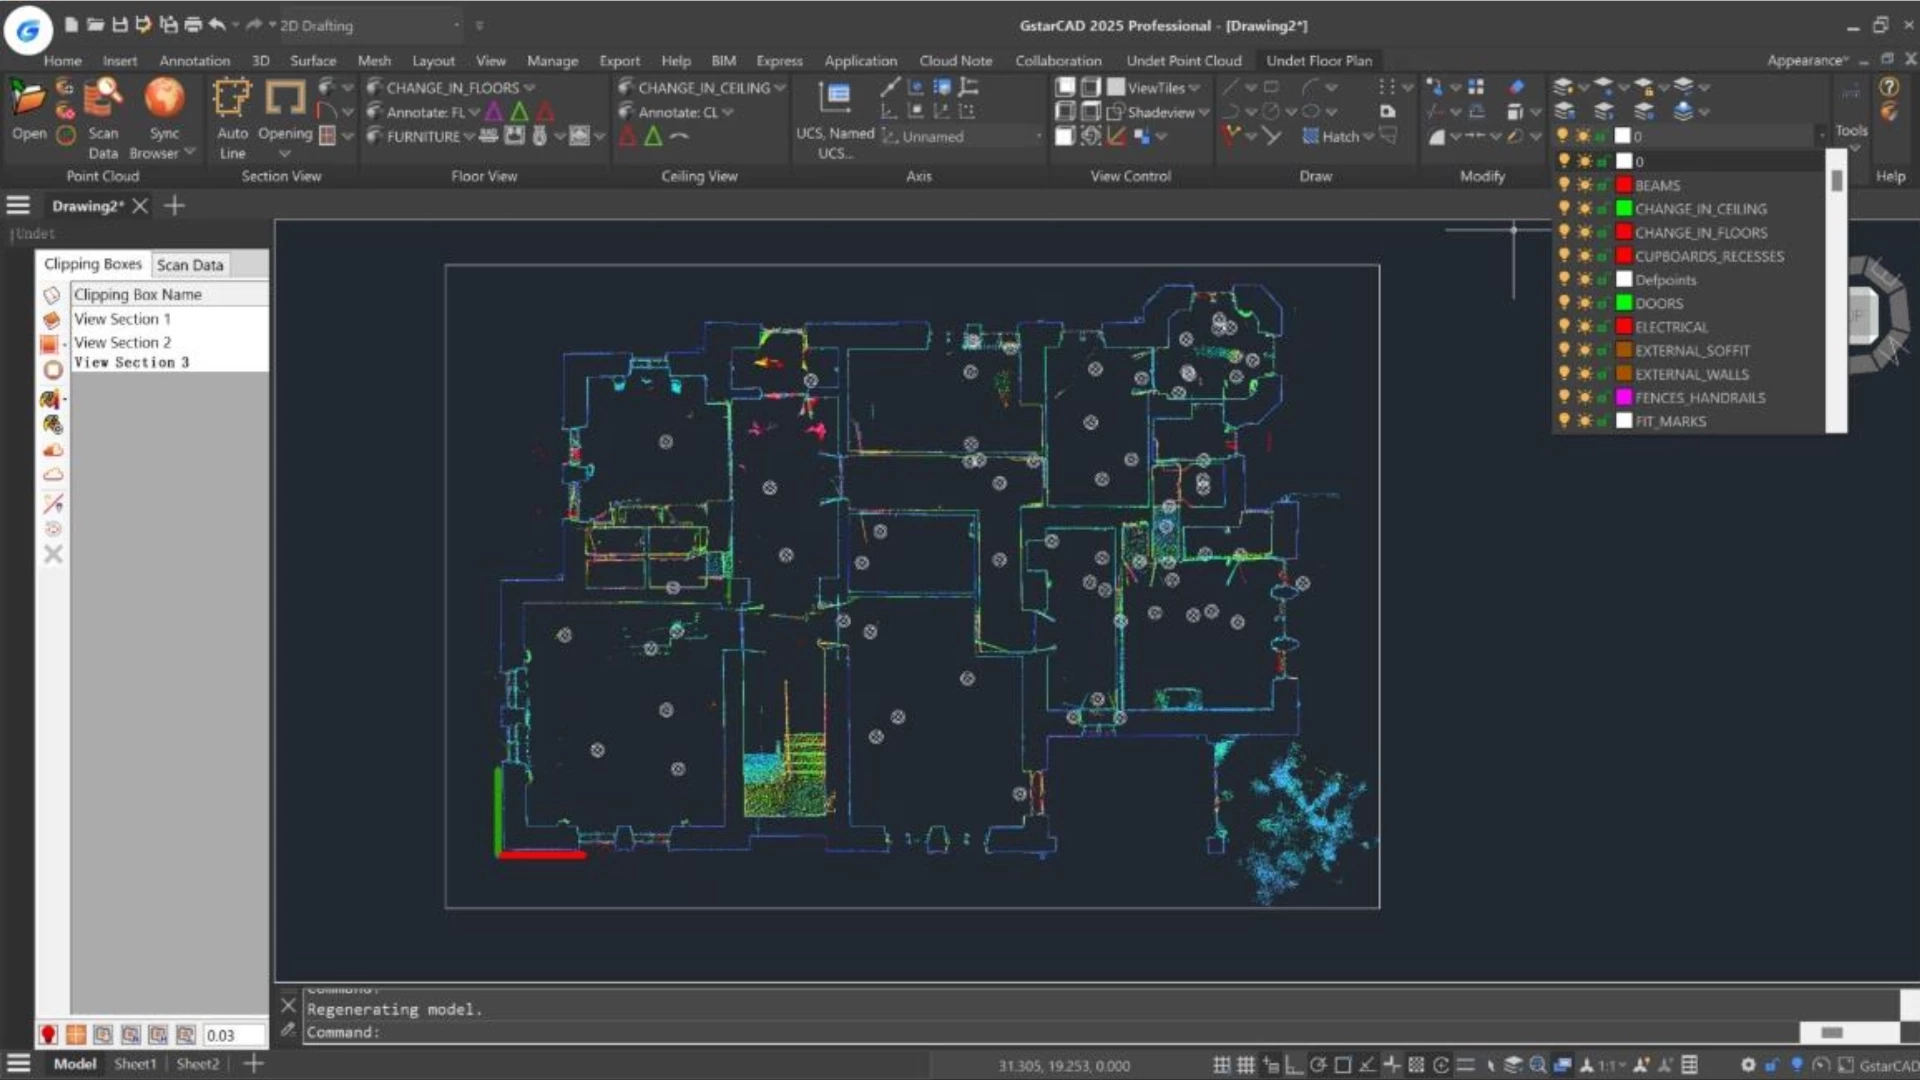Switch to the Scan Data panel tab
Image resolution: width=1920 pixels, height=1080 pixels.
click(190, 265)
